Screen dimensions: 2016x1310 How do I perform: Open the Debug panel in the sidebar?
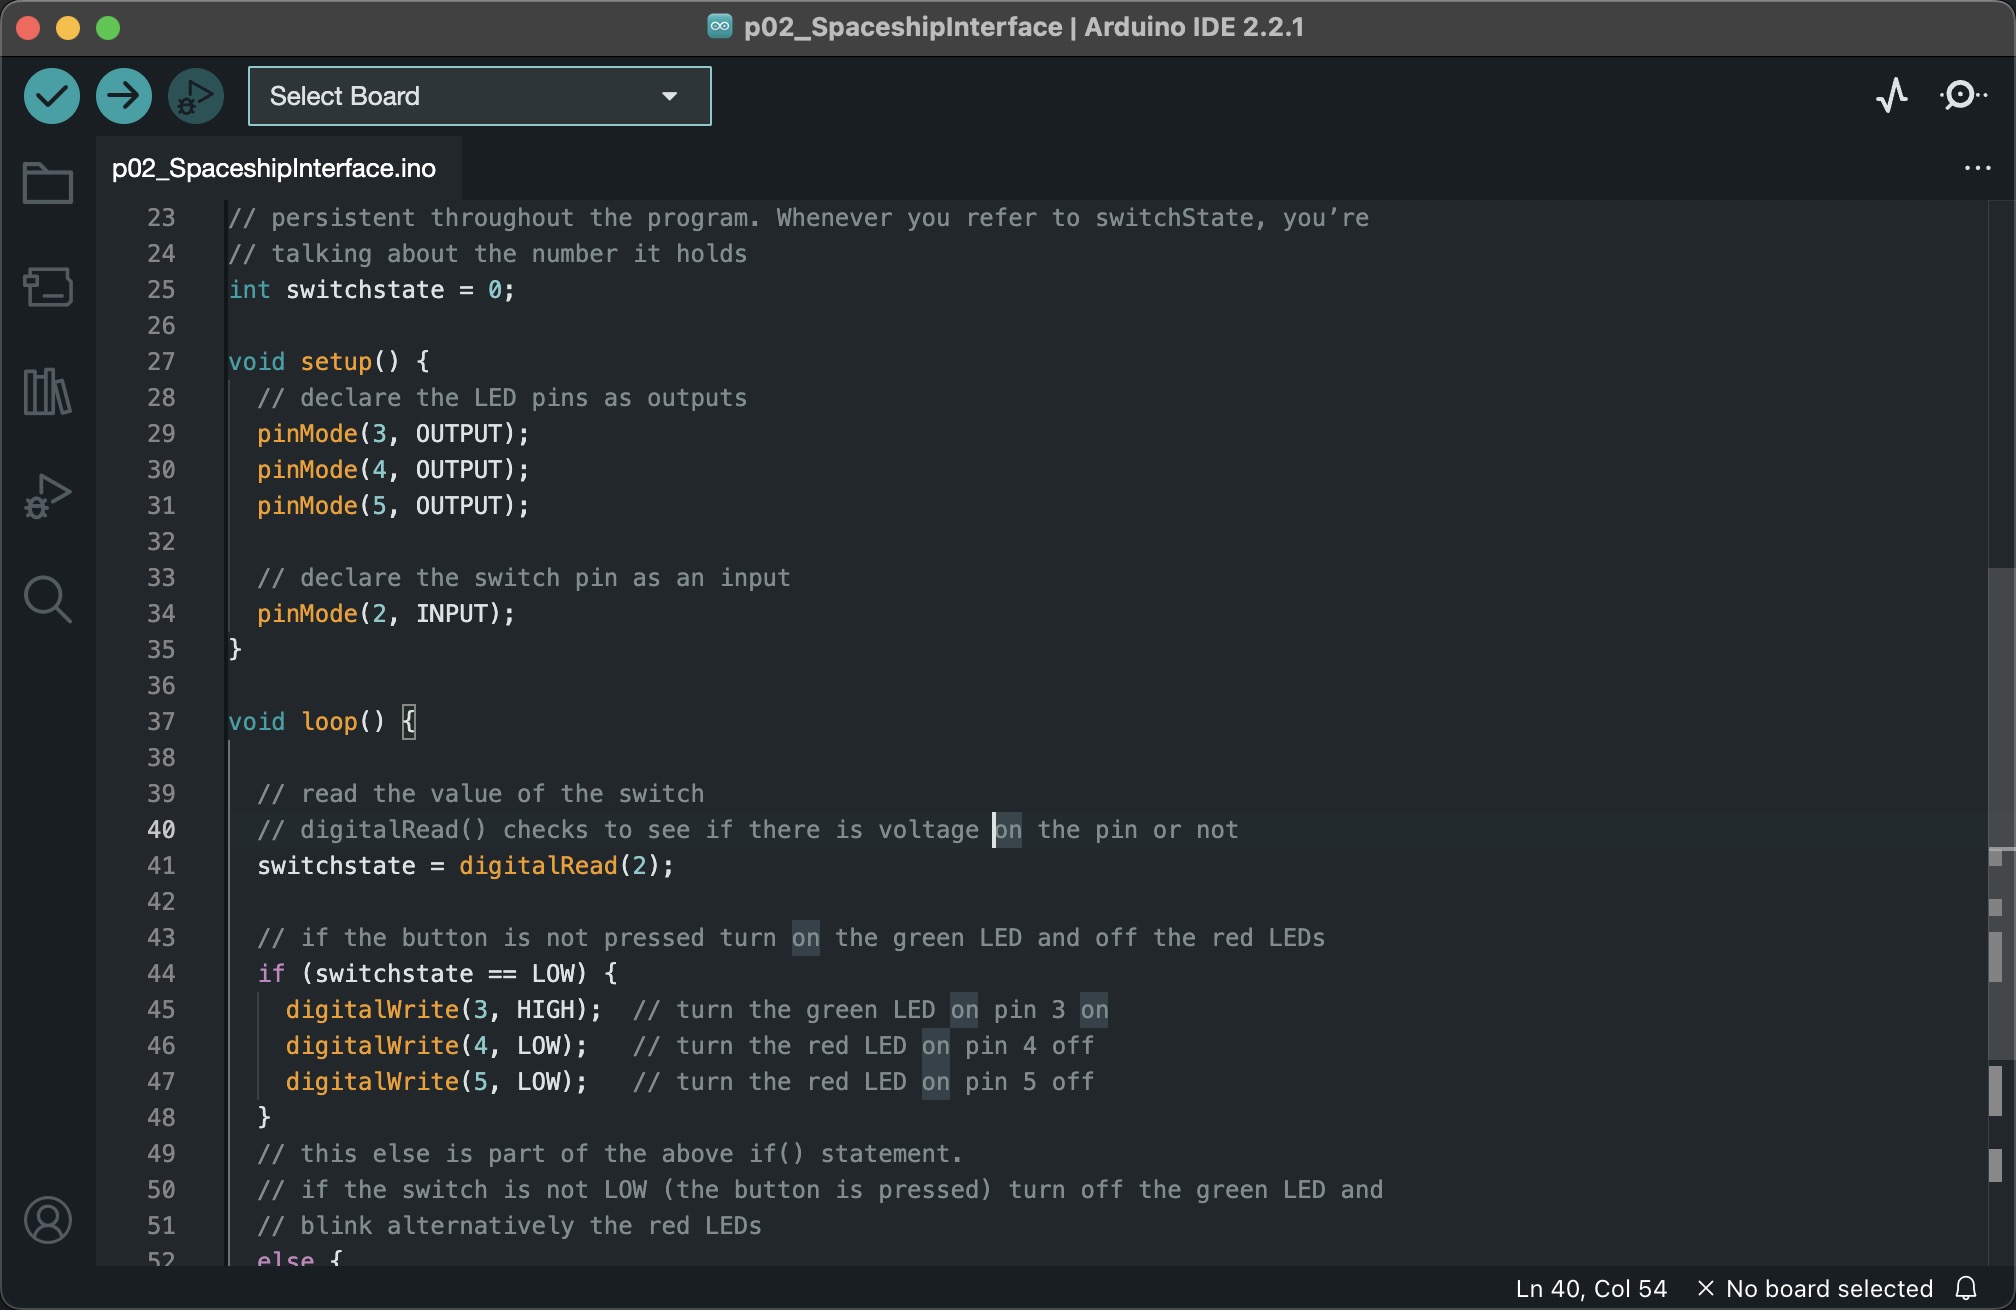point(48,495)
